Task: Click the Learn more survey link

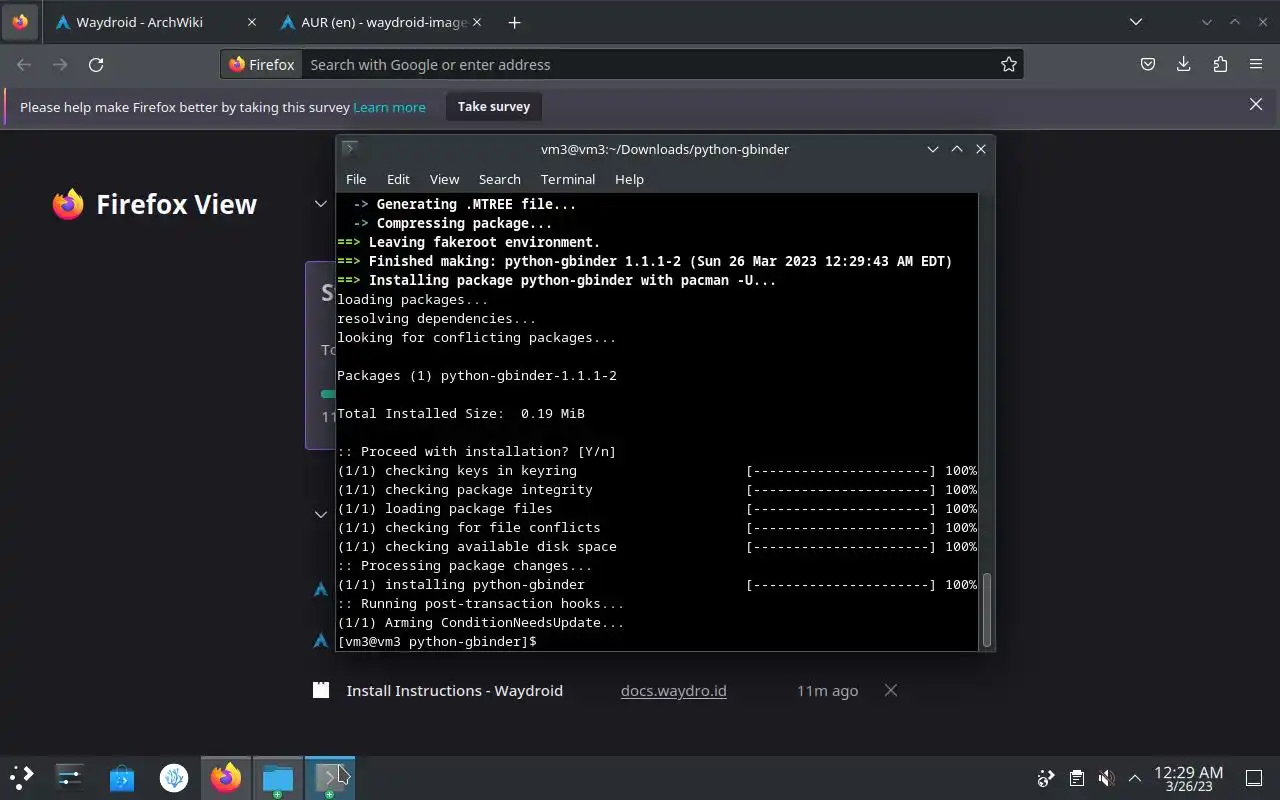Action: [x=389, y=107]
